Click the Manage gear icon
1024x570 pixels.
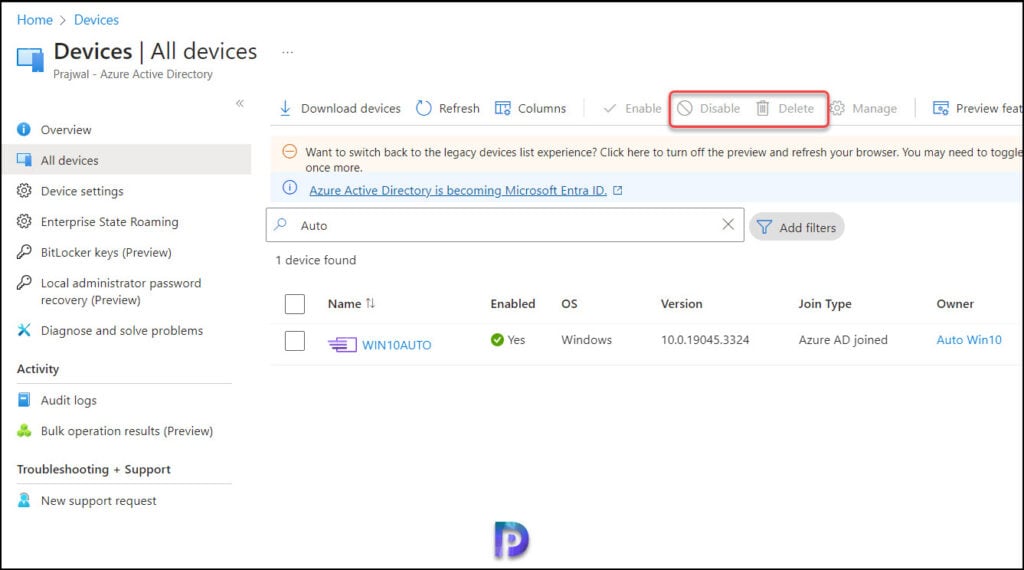837,108
